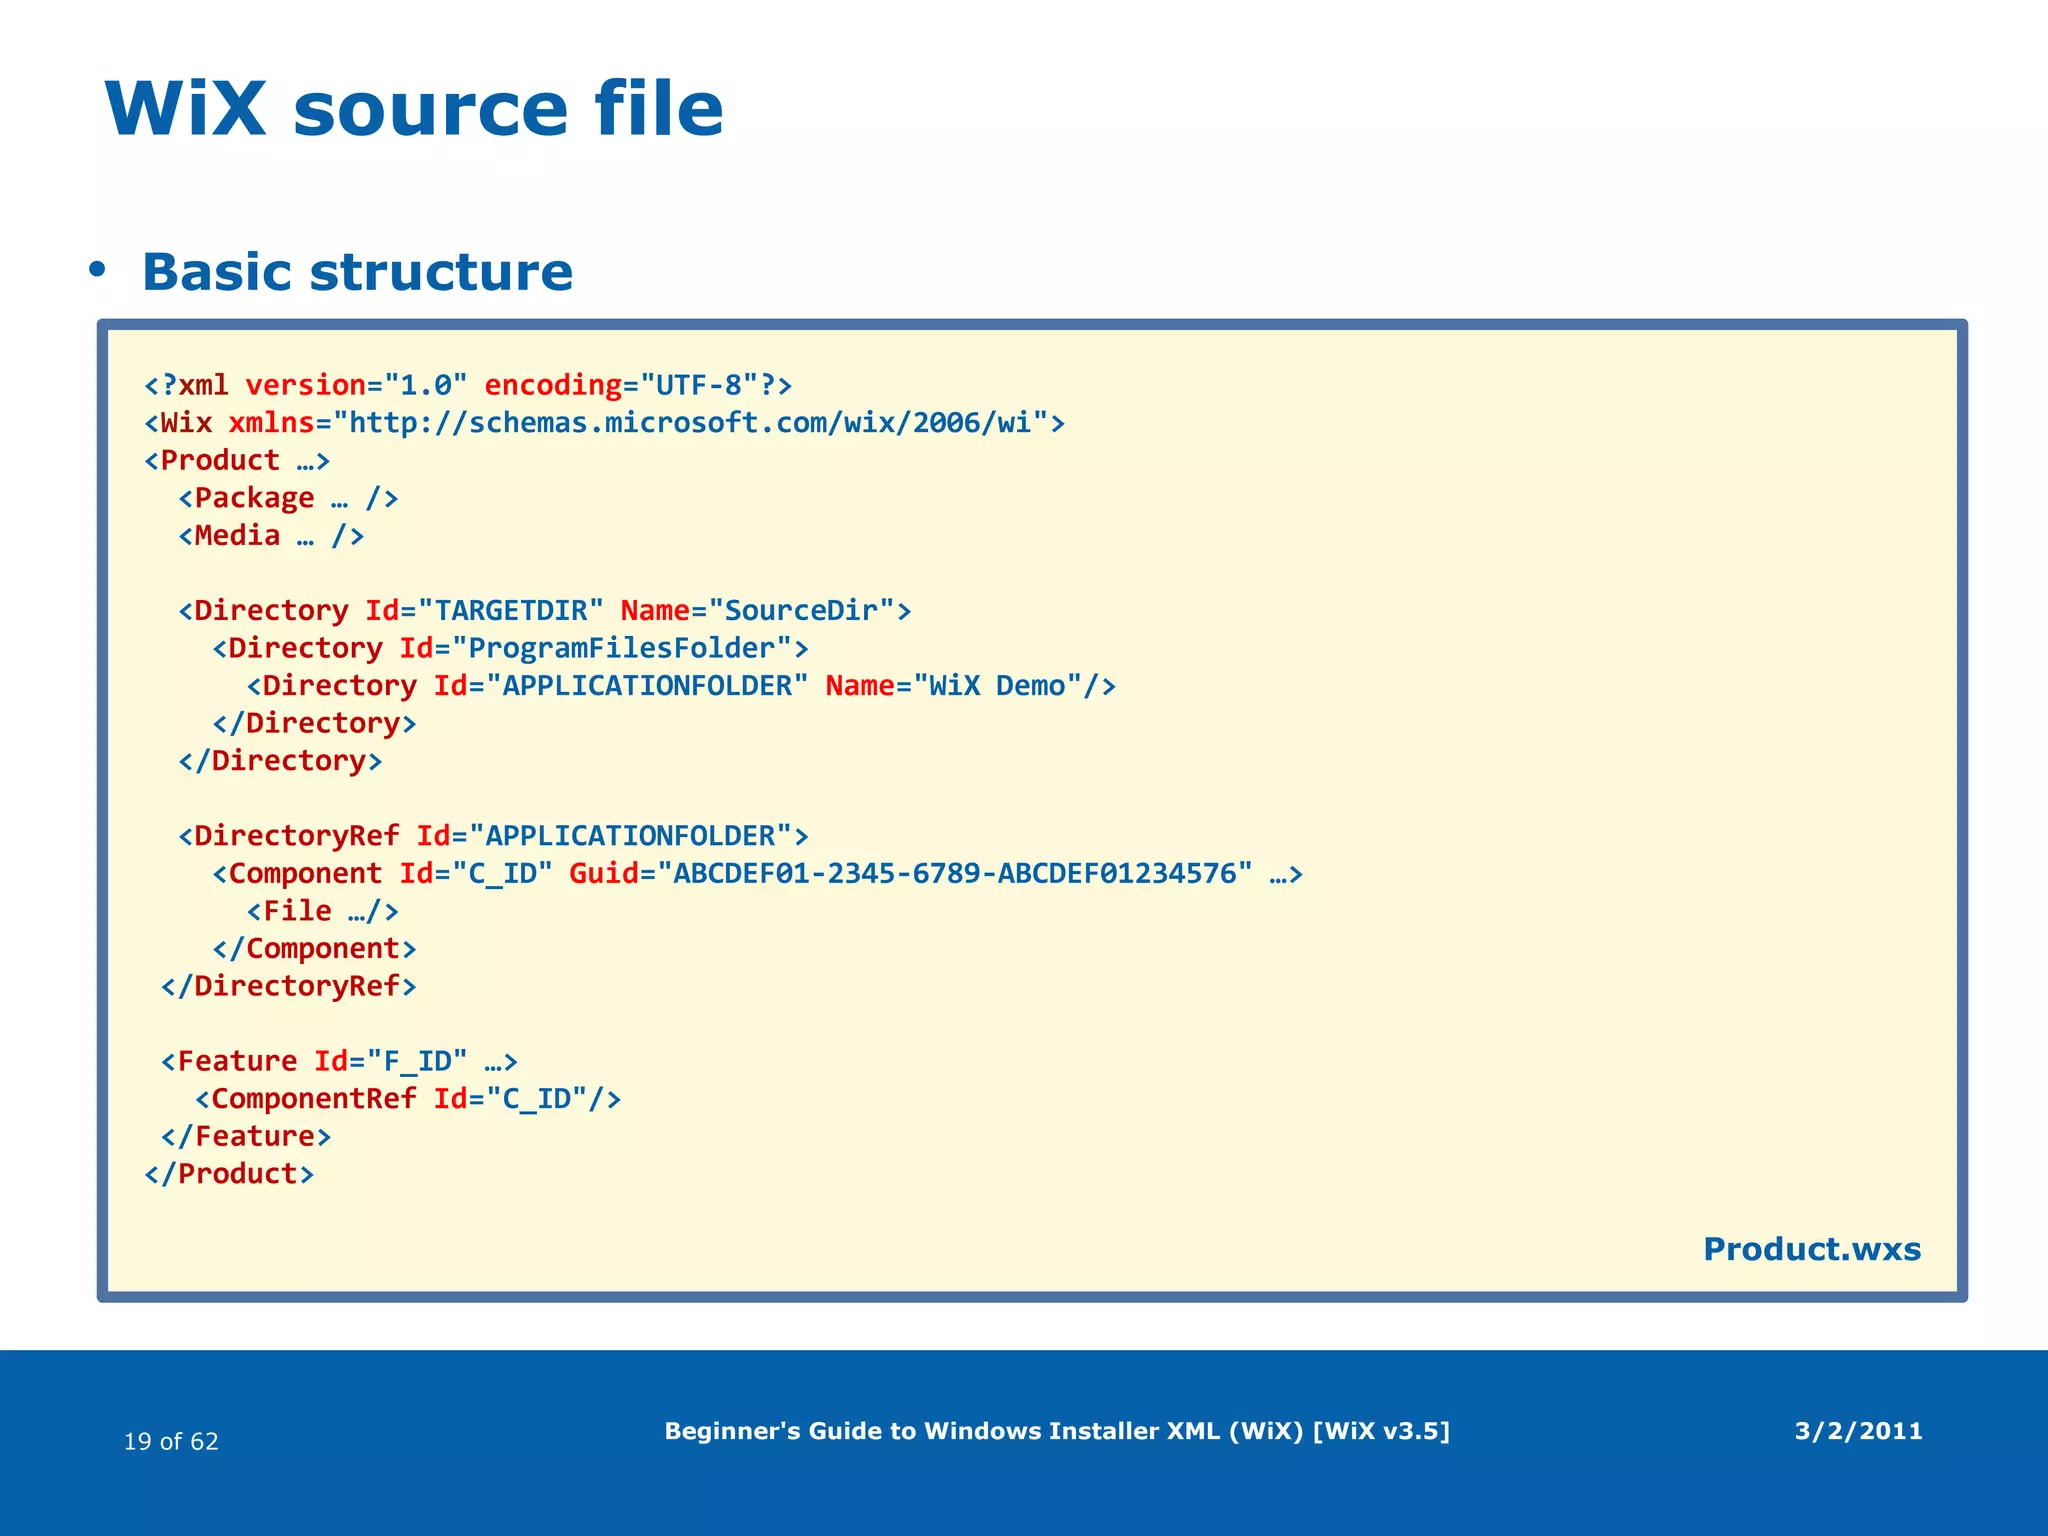2048x1536 pixels.
Task: Click the ComponentRef C_ID line
Action: pos(408,1099)
